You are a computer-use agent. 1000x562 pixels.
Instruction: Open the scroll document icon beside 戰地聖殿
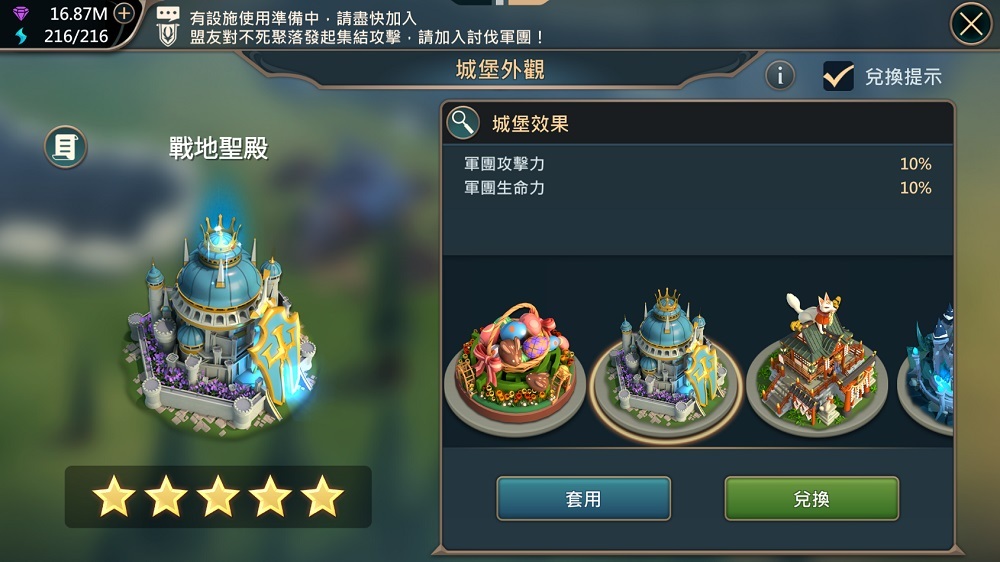(x=65, y=147)
